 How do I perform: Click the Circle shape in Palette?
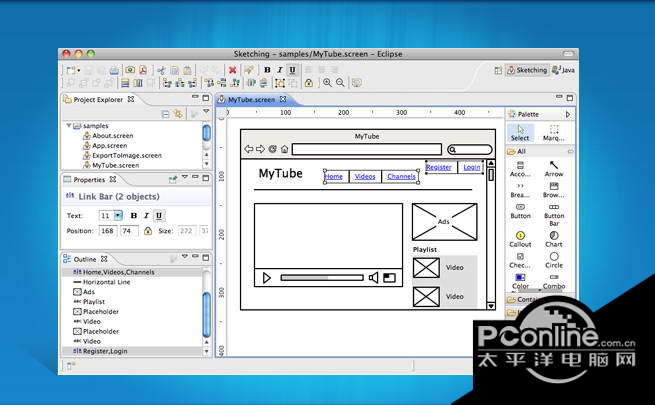(x=553, y=260)
